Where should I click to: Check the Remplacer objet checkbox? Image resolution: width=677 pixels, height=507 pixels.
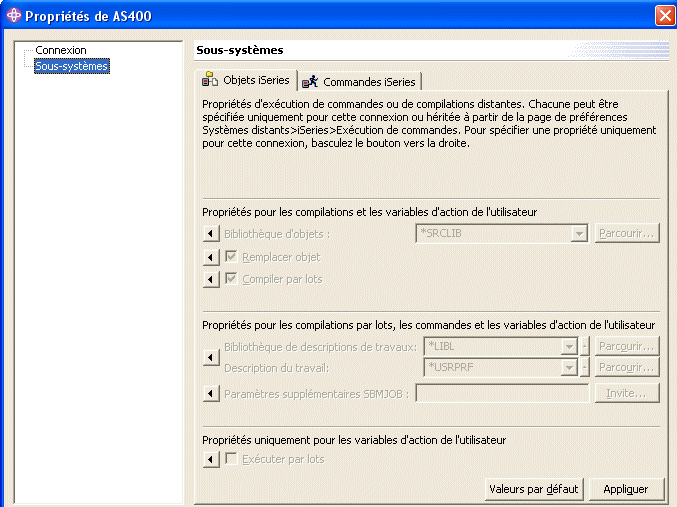click(231, 257)
